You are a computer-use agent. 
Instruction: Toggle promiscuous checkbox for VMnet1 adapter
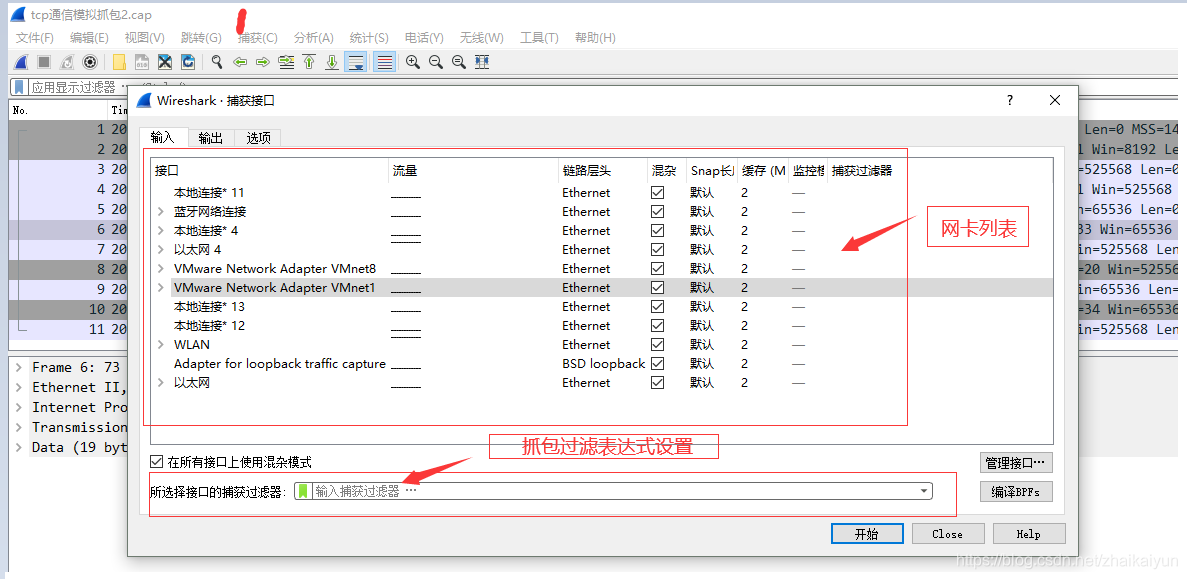click(657, 288)
